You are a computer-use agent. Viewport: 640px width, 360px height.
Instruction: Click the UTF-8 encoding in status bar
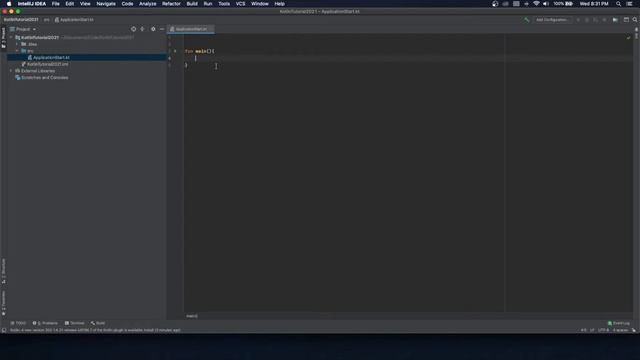coord(603,330)
